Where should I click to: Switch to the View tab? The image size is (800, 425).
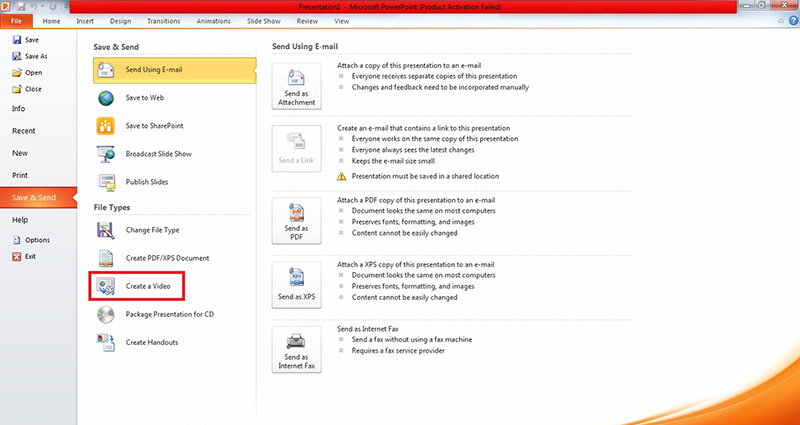coord(341,21)
